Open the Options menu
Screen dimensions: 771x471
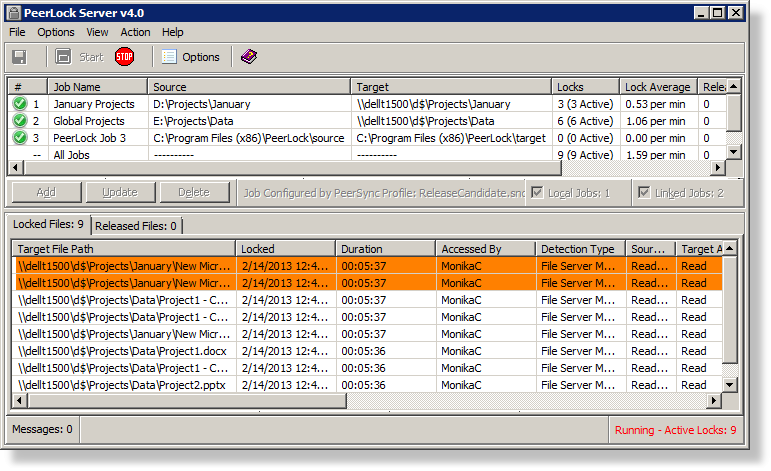click(56, 32)
